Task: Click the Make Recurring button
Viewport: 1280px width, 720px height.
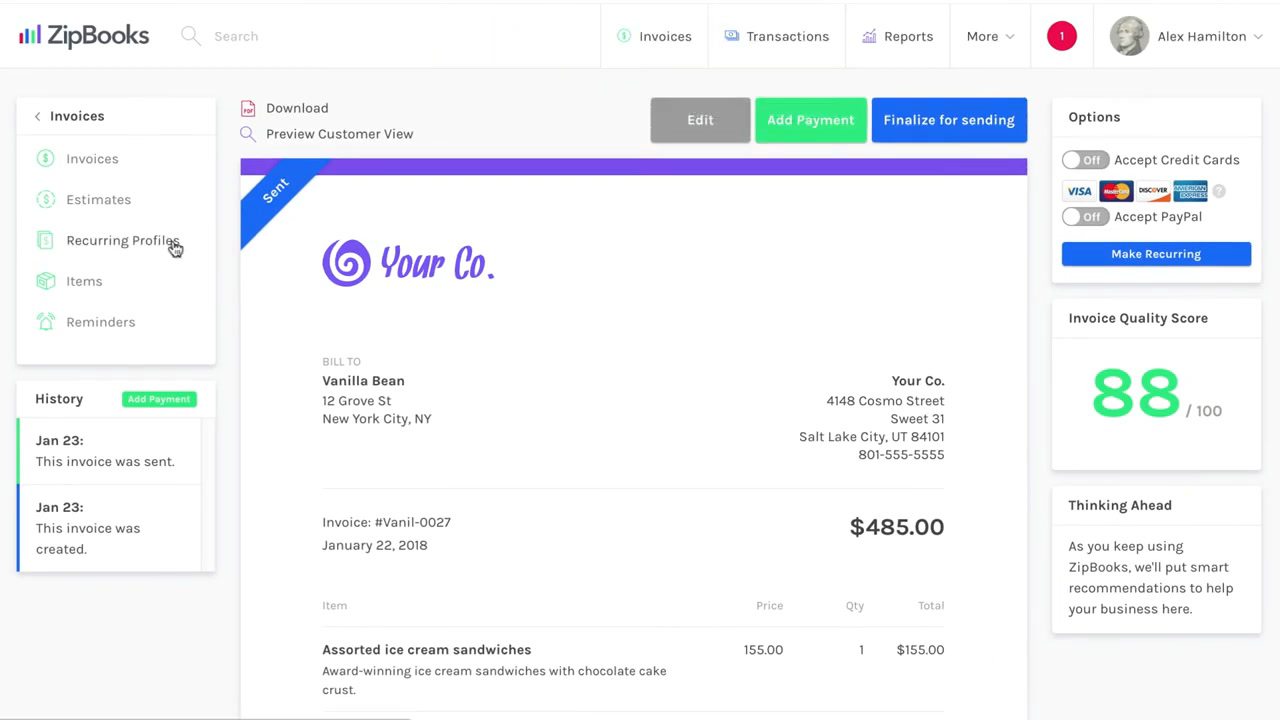Action: point(1156,254)
